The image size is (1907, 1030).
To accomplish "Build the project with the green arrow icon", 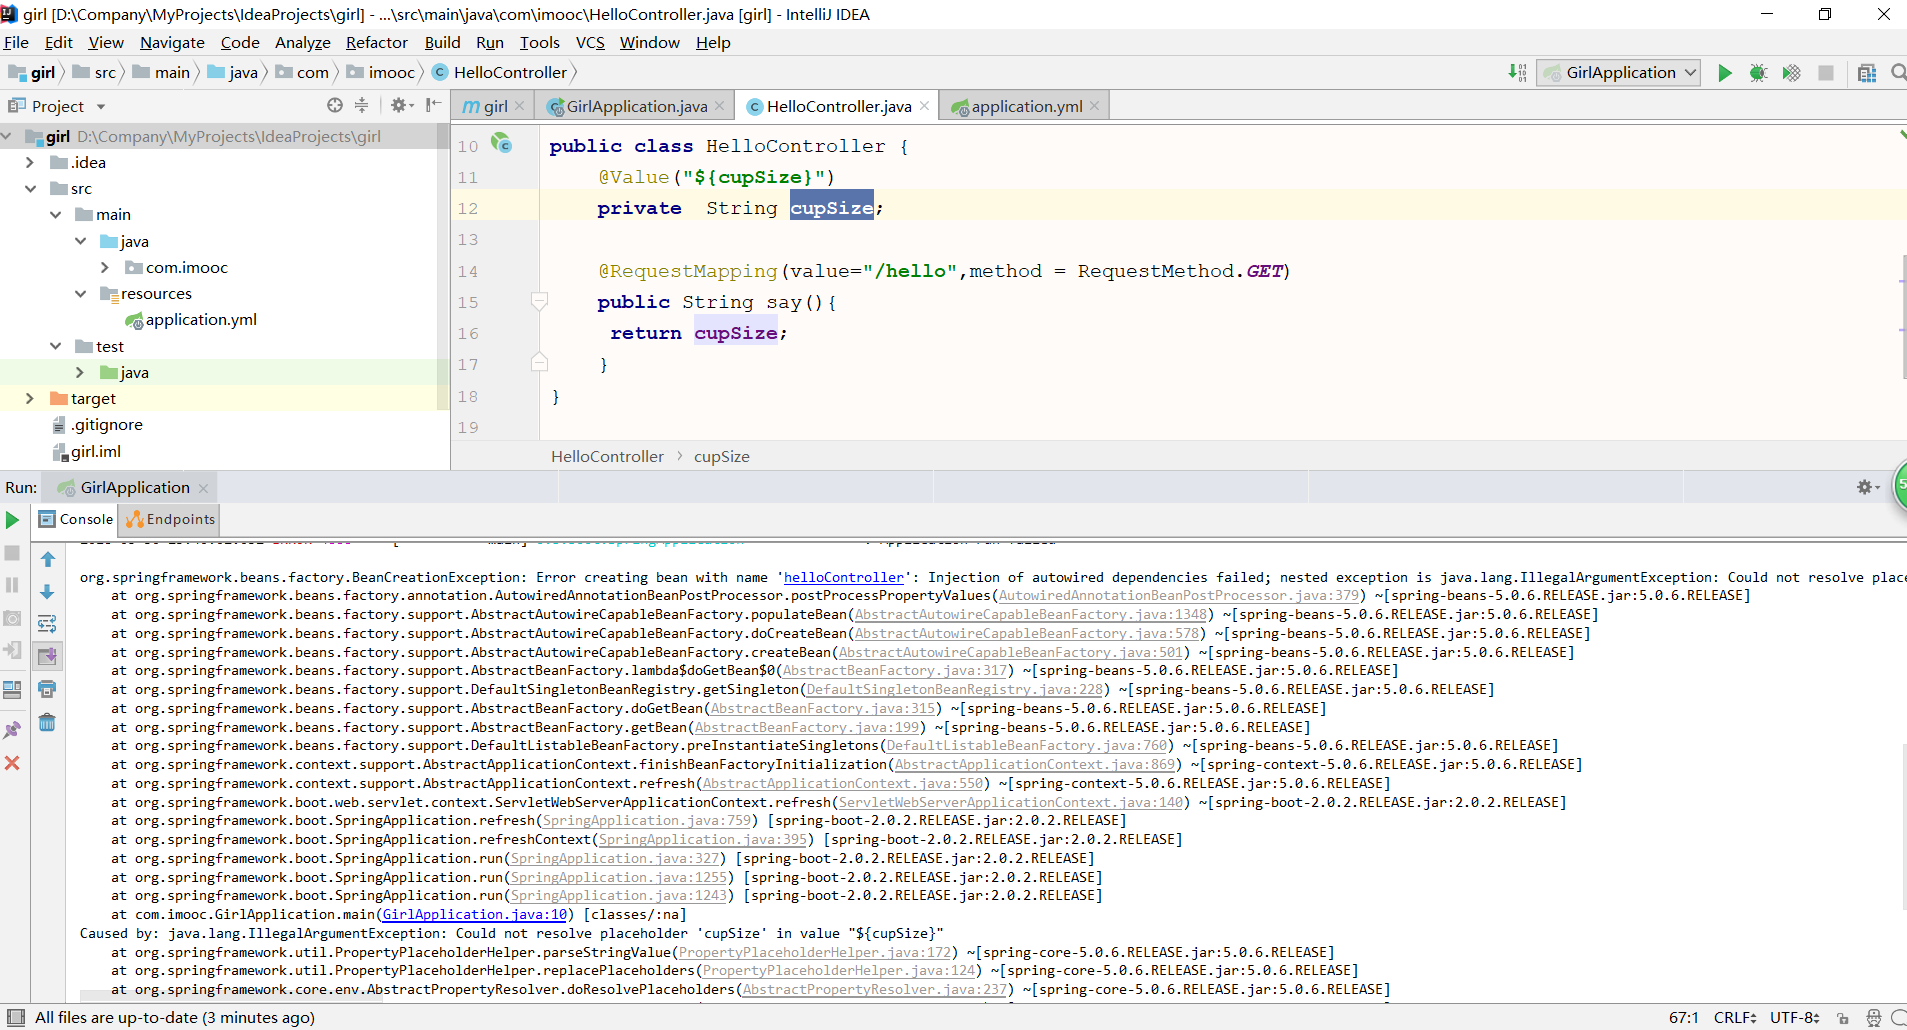I will click(1517, 73).
